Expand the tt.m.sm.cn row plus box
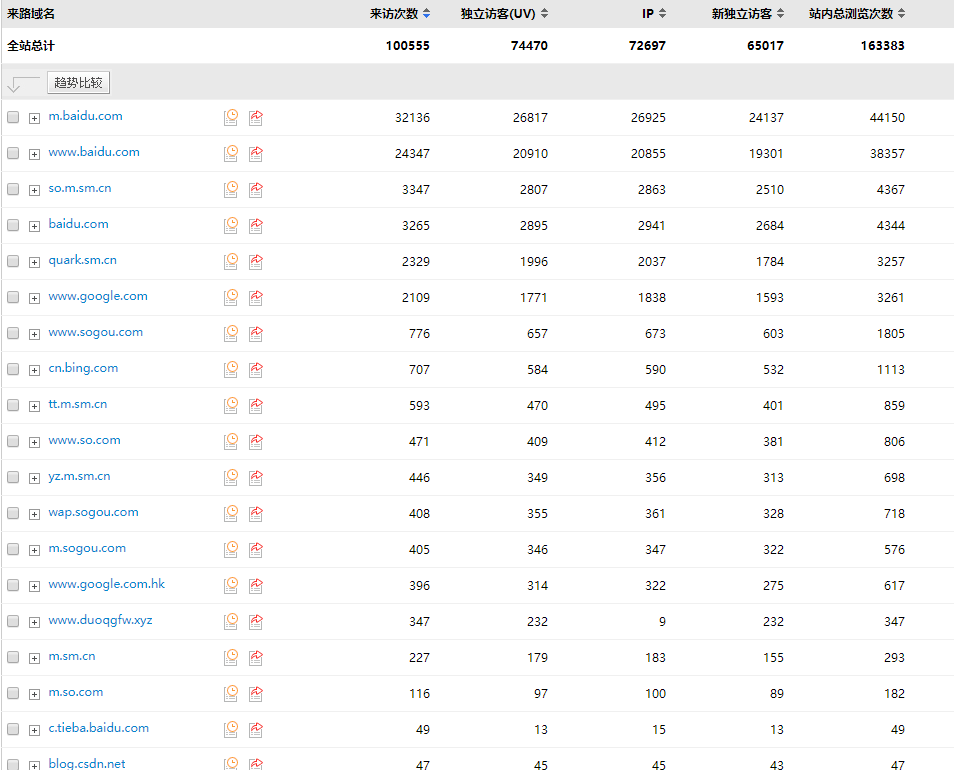Image resolution: width=954 pixels, height=770 pixels. 35,406
